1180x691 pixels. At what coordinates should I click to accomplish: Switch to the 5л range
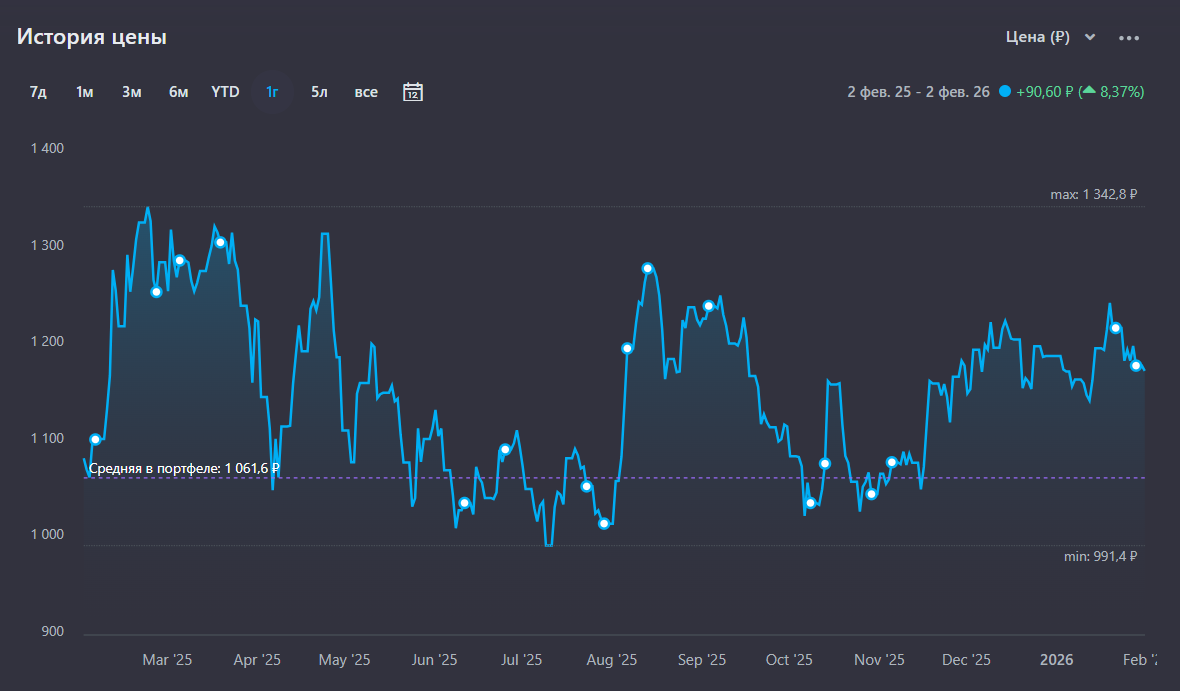(319, 92)
